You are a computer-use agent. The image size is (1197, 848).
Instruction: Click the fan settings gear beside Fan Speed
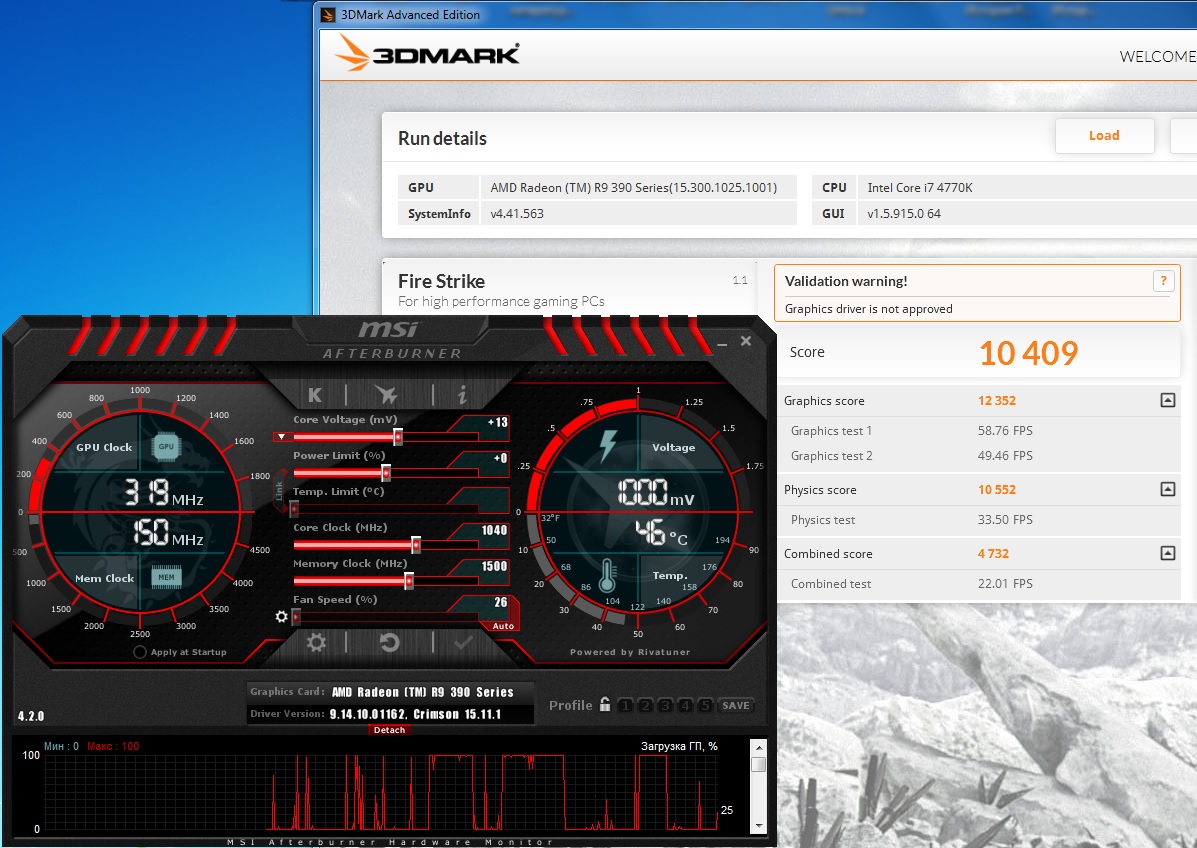tap(281, 616)
